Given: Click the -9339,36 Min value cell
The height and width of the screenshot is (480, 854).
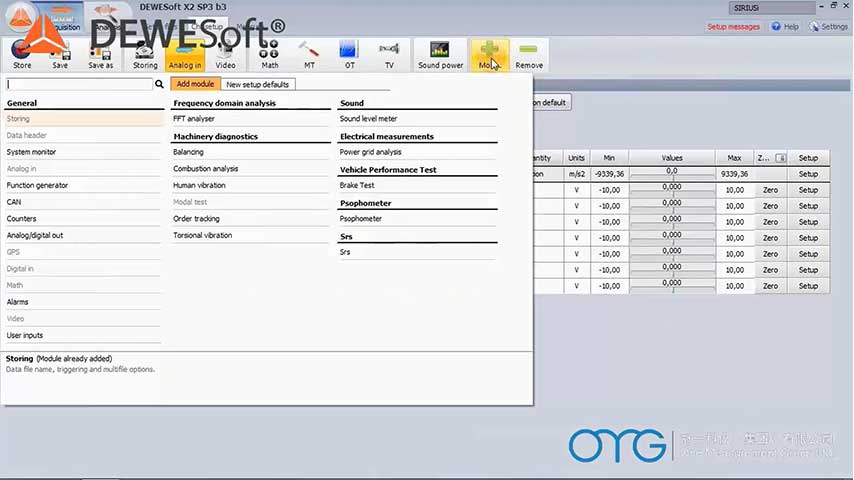Looking at the screenshot, I should point(609,174).
